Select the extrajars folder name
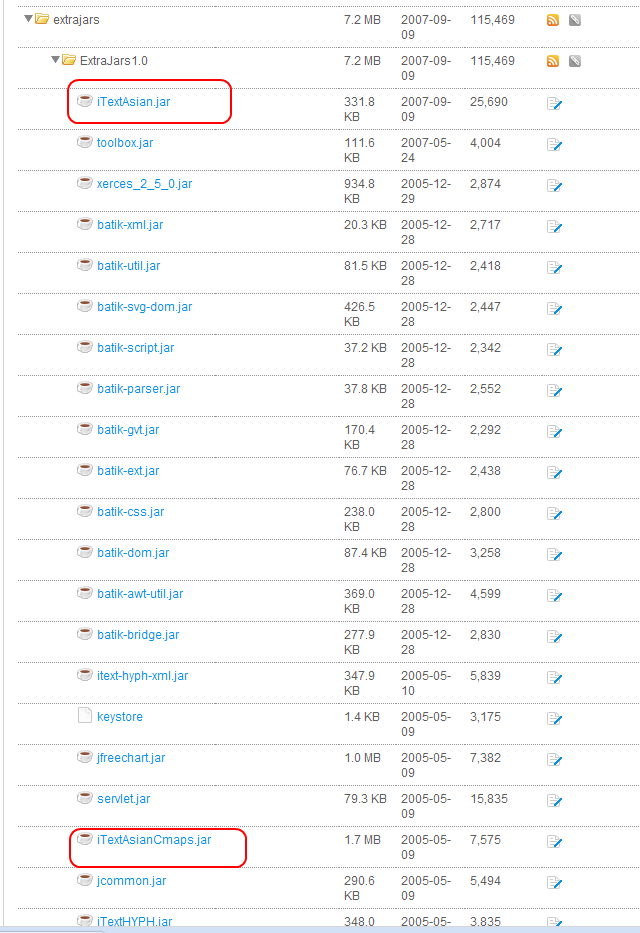The width and height of the screenshot is (640, 933). 76,20
